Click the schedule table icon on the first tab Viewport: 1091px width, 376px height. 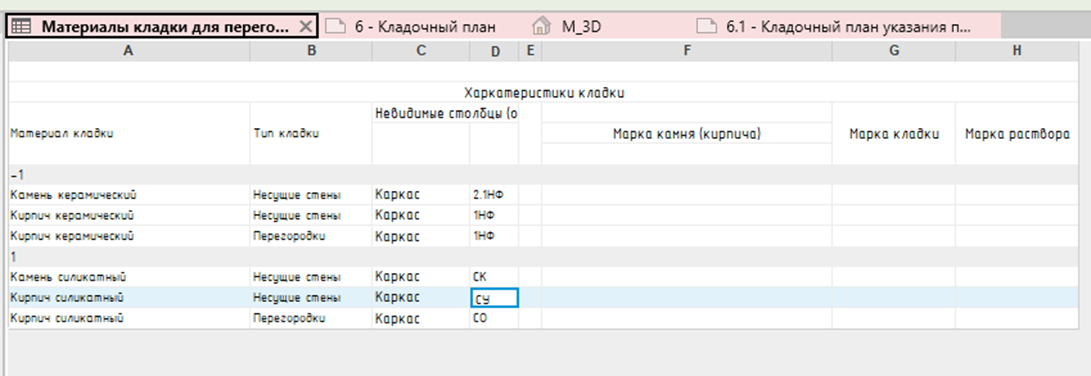click(x=22, y=27)
